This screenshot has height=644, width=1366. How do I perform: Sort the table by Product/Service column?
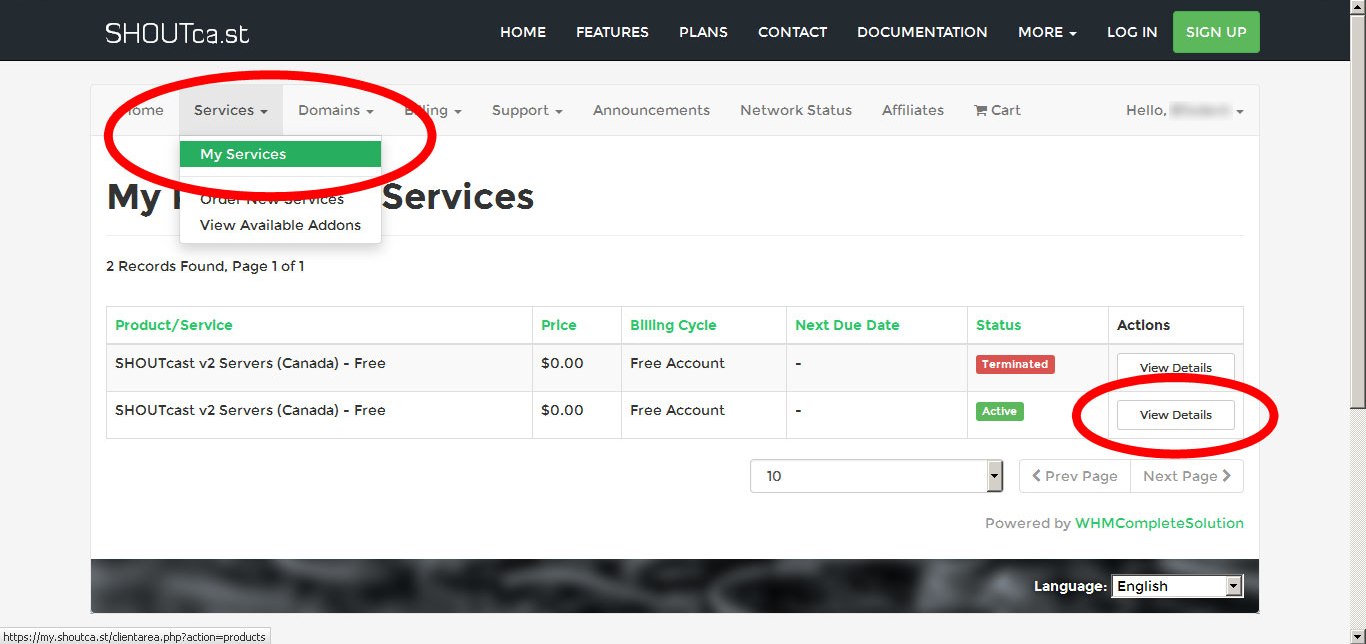point(174,325)
